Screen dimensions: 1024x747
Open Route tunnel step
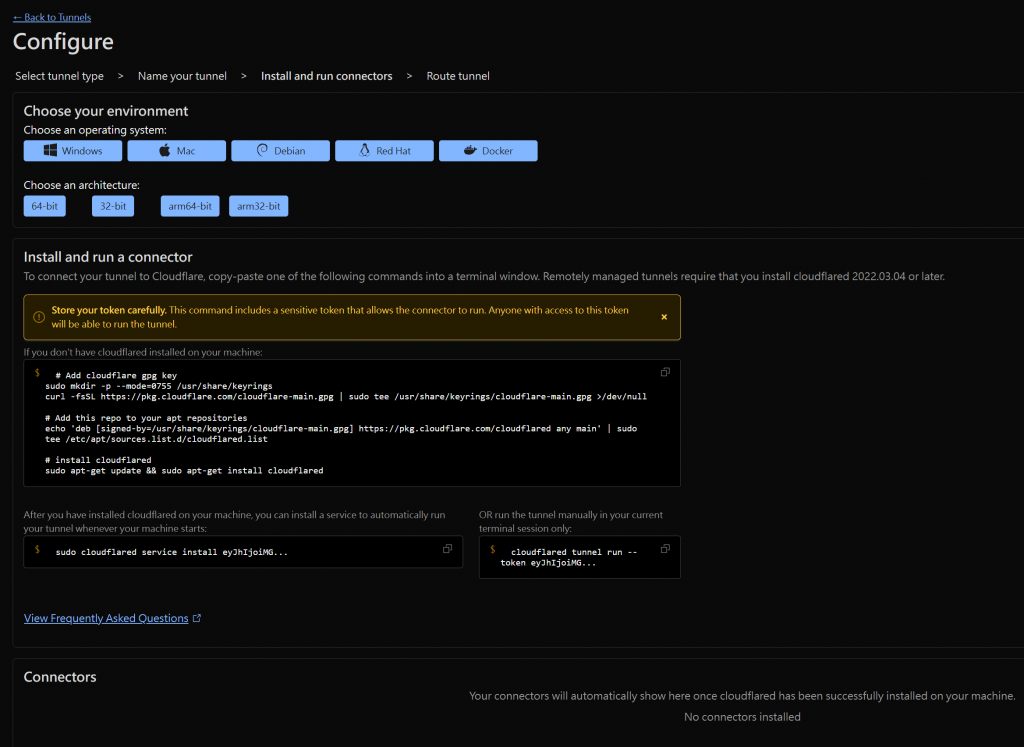[x=458, y=76]
